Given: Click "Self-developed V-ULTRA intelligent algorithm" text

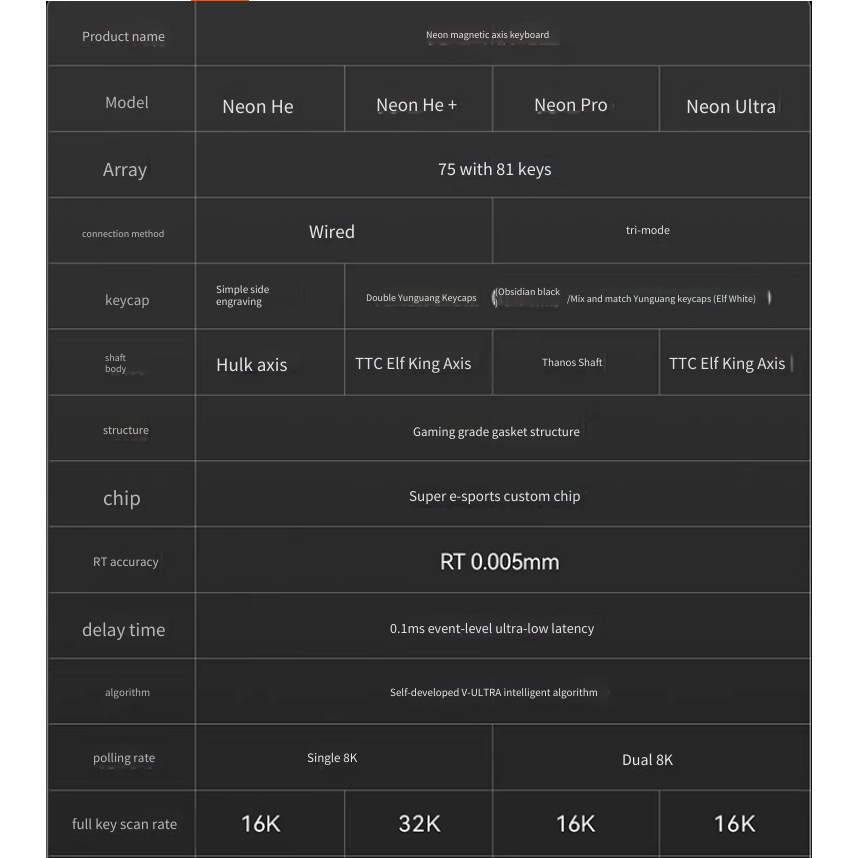Looking at the screenshot, I should 494,692.
